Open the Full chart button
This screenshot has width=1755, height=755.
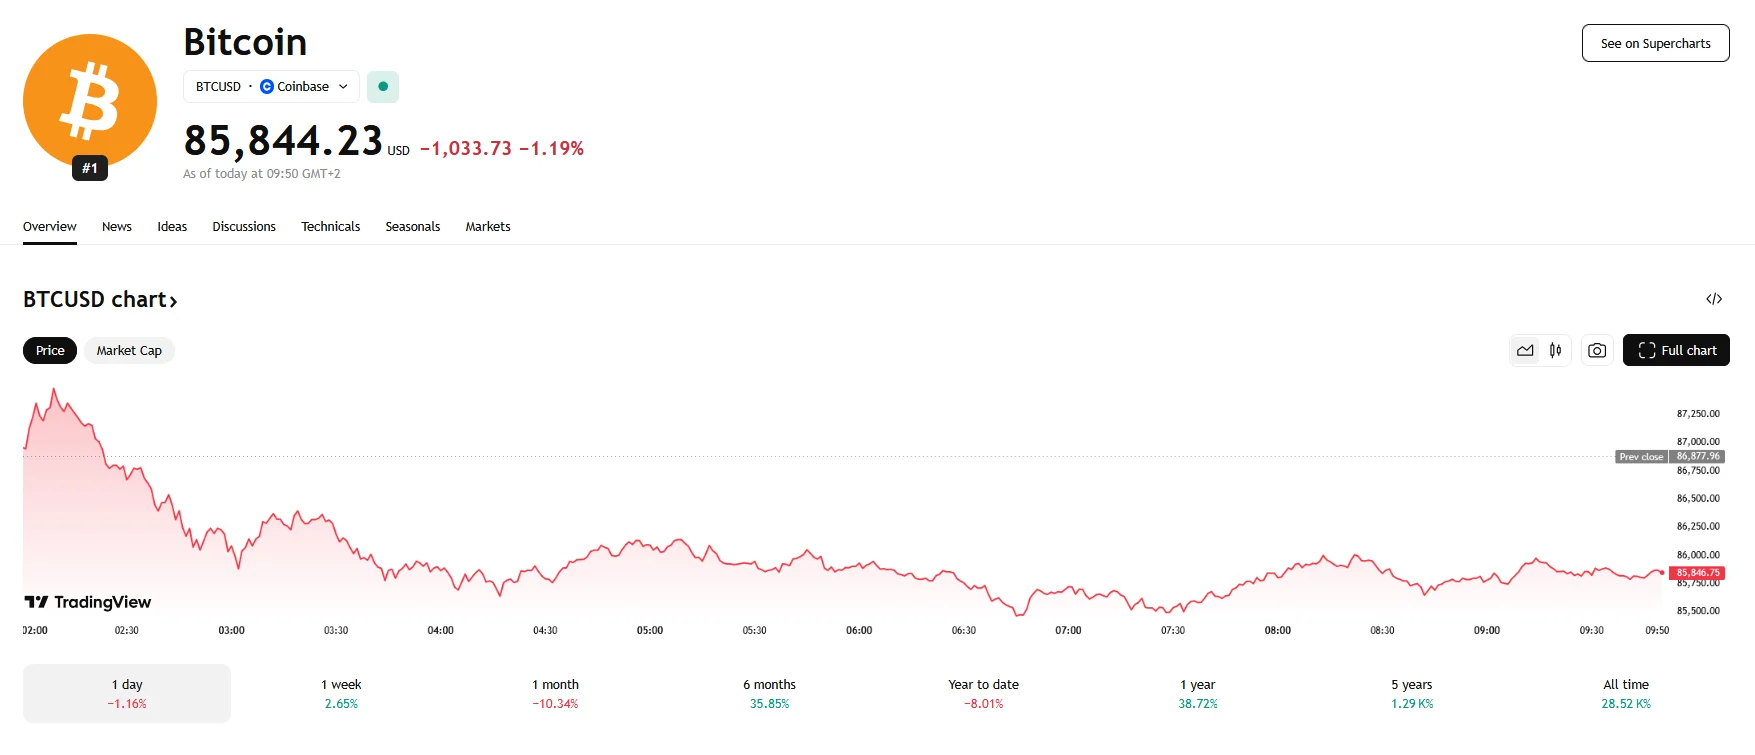(1676, 351)
